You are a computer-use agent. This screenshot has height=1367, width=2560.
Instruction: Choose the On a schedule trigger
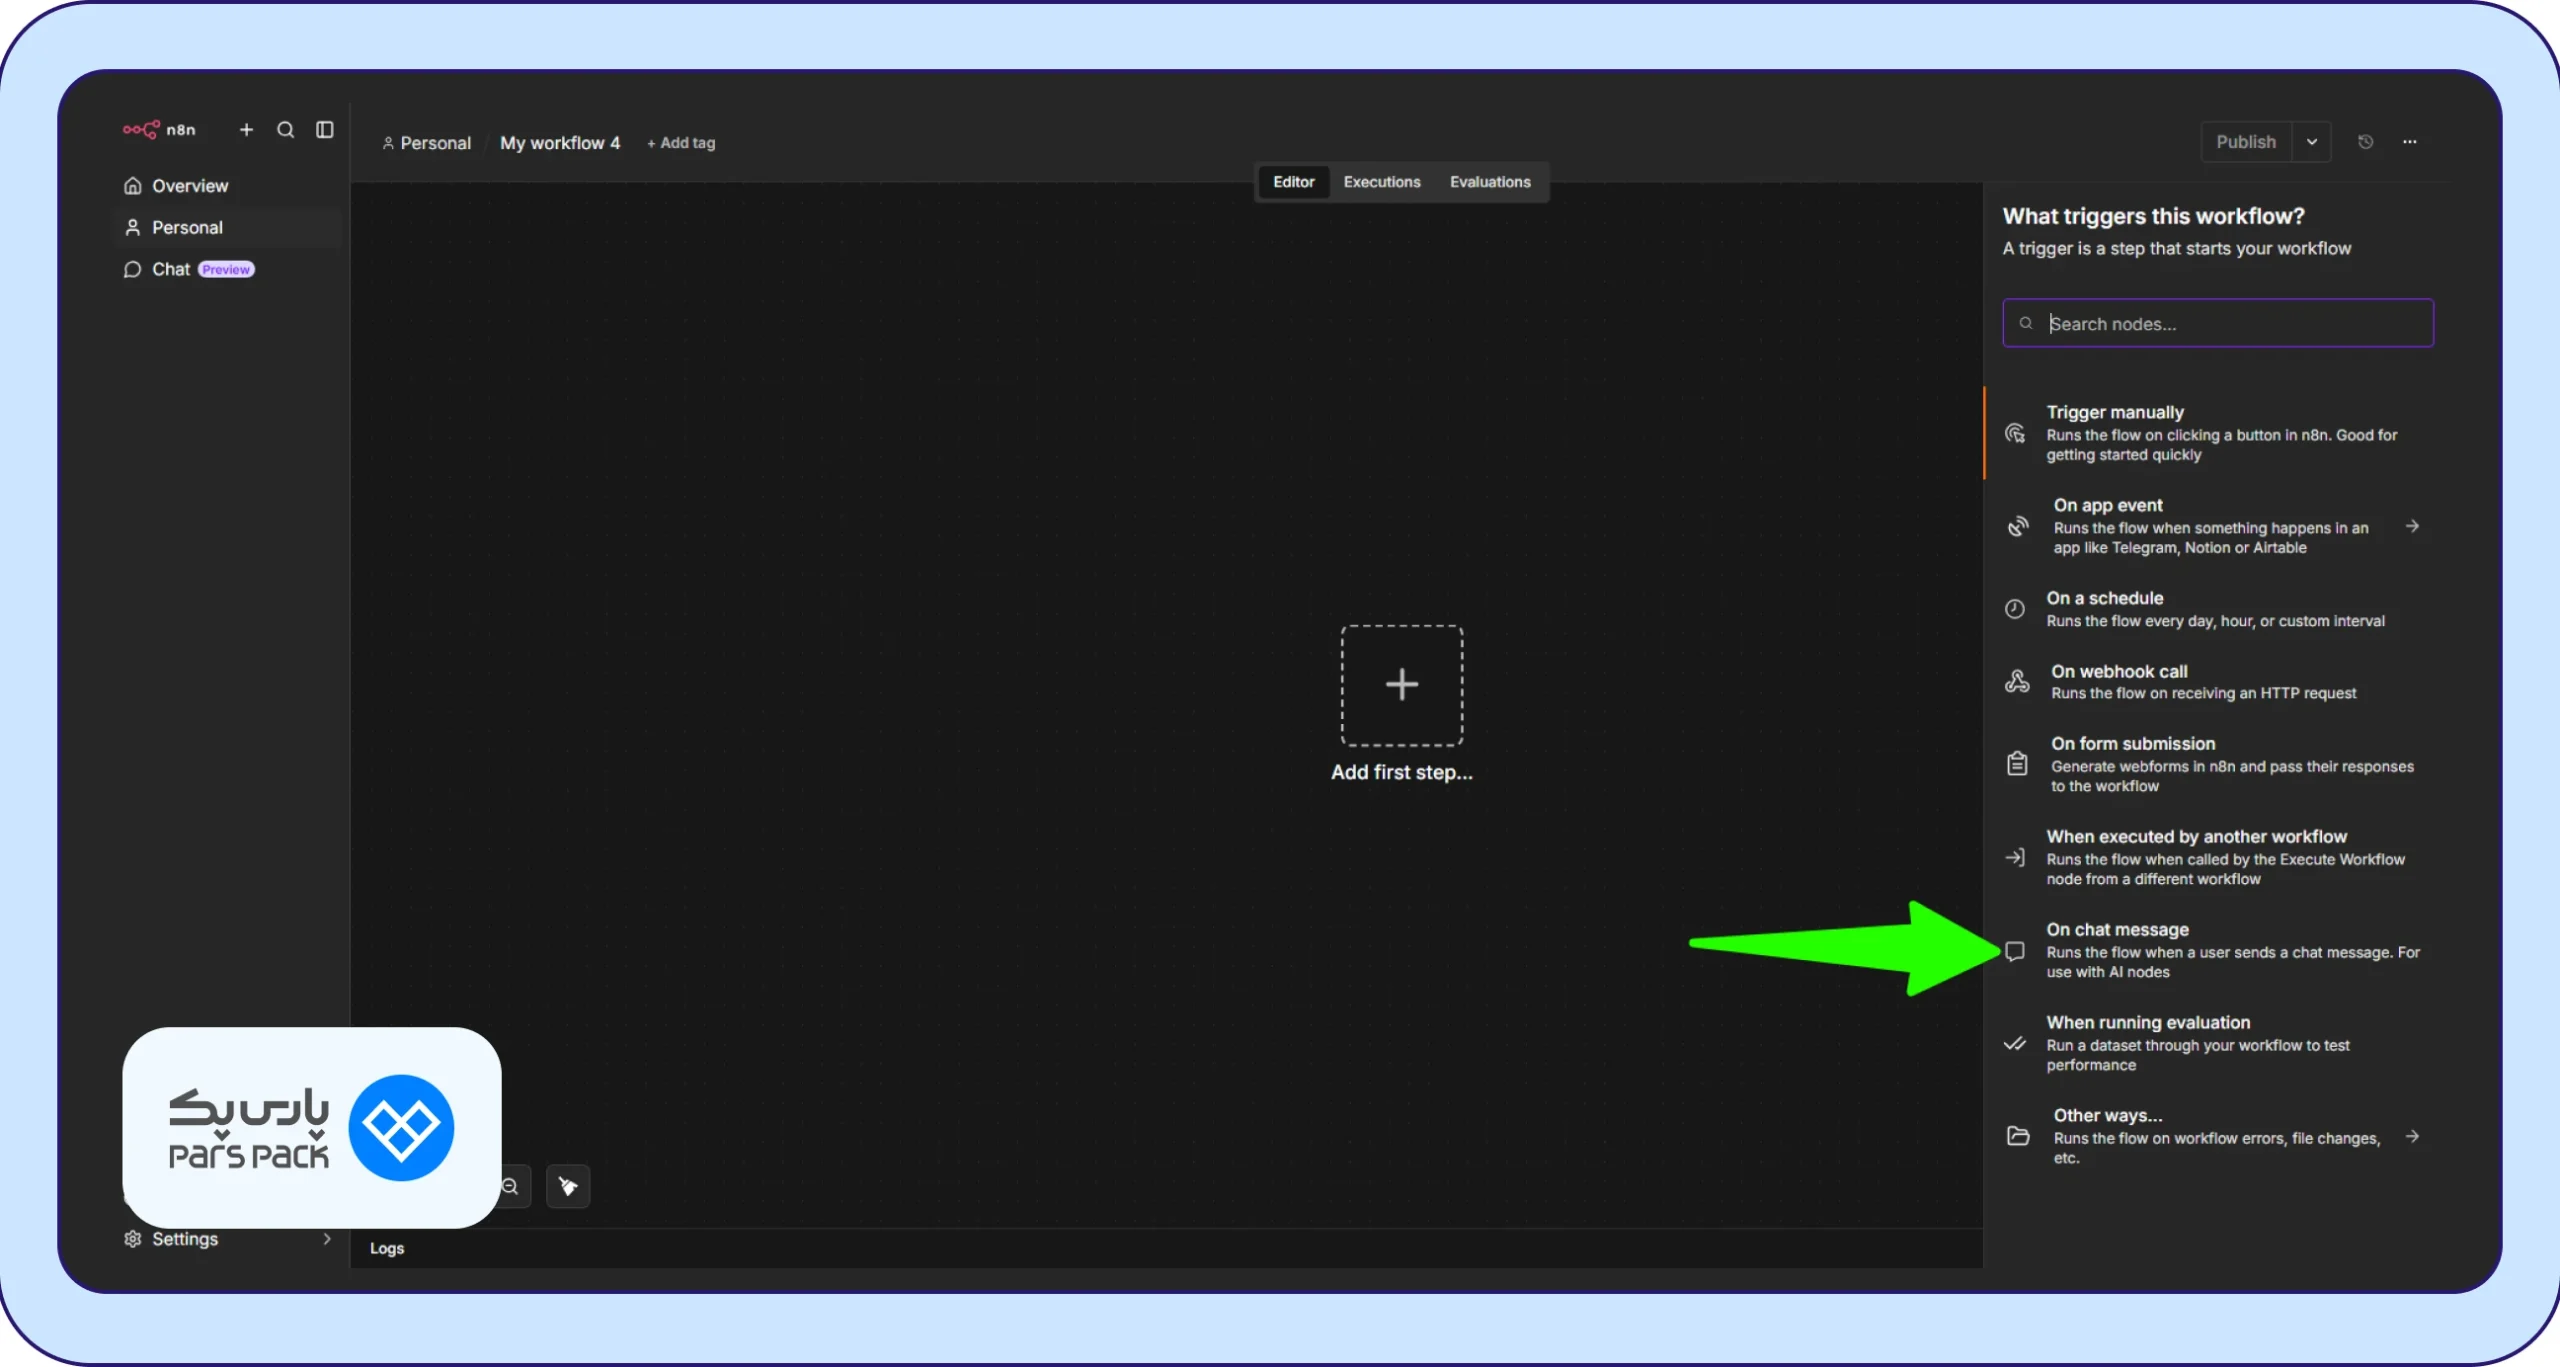point(2211,608)
